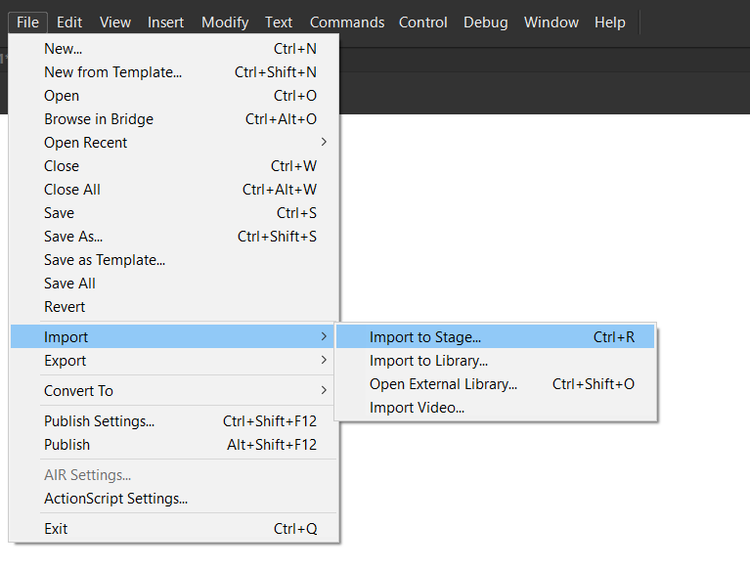Expand the Export submenu

click(x=65, y=361)
